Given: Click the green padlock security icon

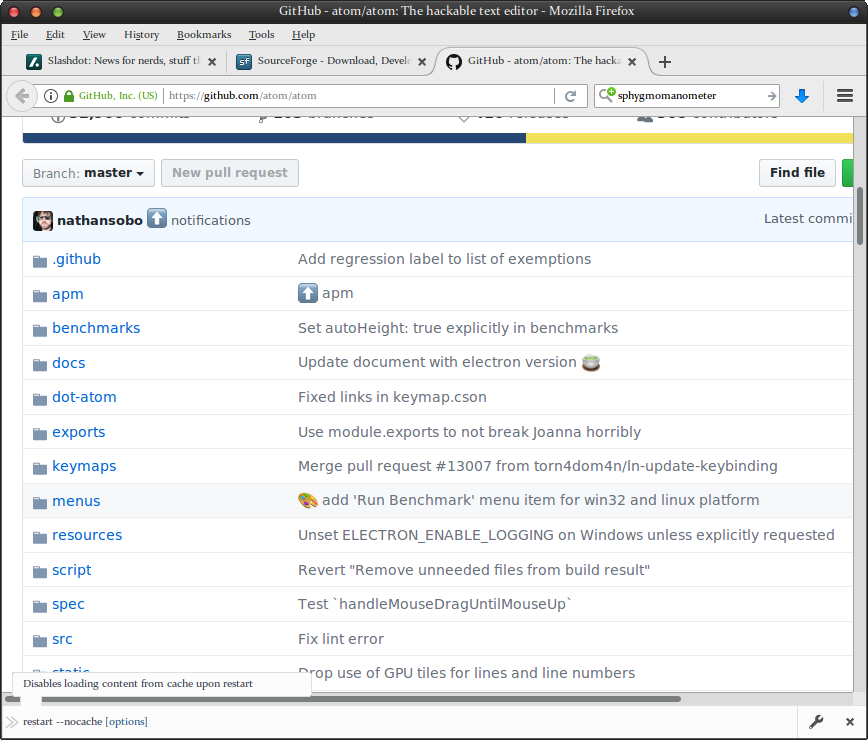Looking at the screenshot, I should (69, 96).
